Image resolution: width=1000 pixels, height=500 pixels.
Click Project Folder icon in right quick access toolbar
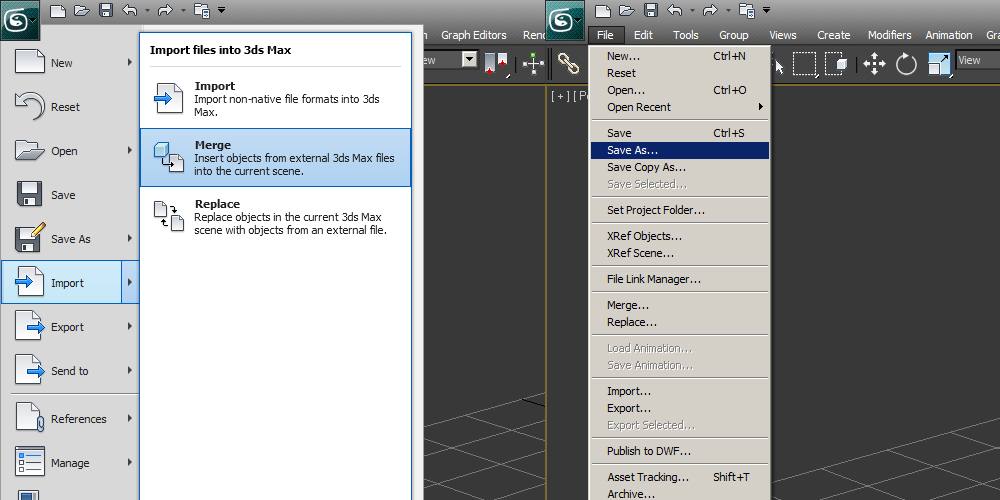point(747,10)
